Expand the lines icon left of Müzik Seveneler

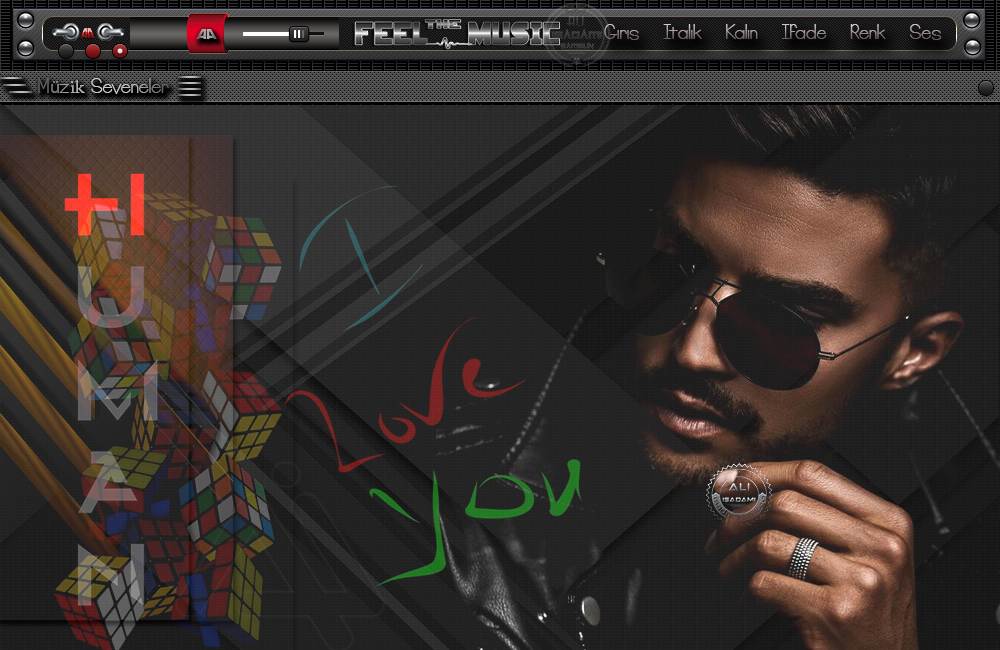point(16,88)
